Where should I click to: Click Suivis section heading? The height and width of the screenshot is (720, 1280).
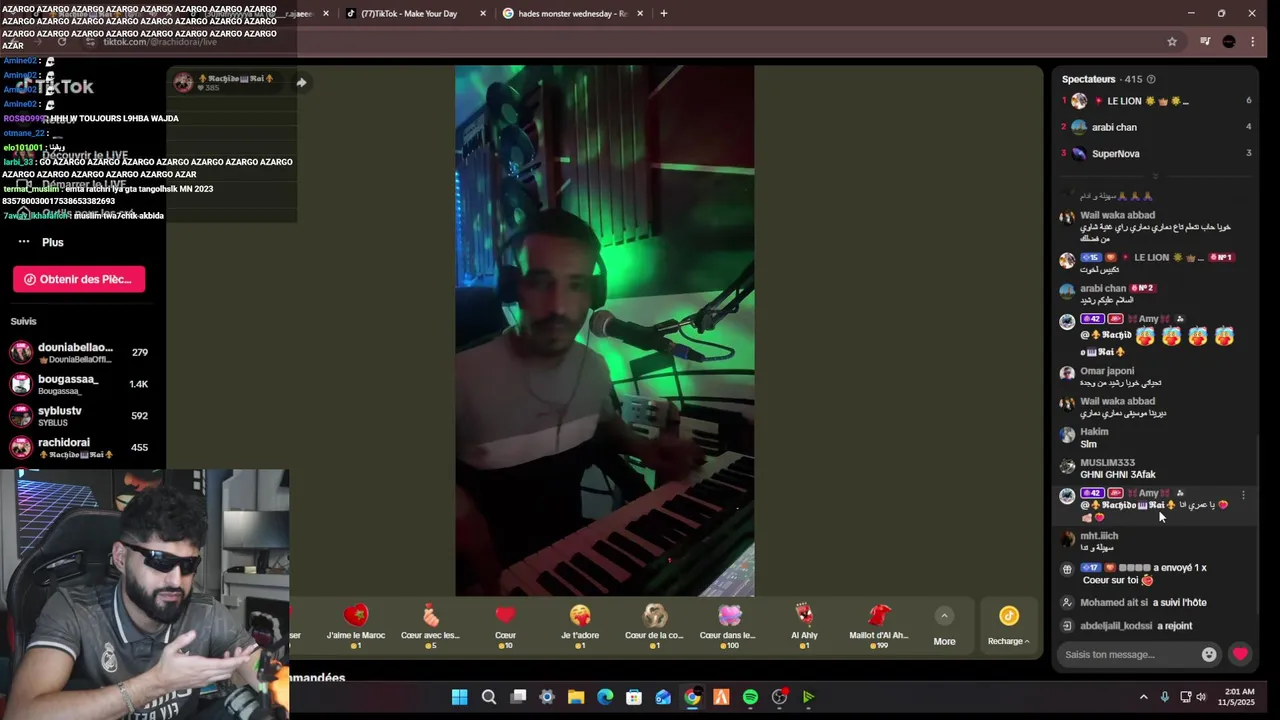(x=23, y=321)
